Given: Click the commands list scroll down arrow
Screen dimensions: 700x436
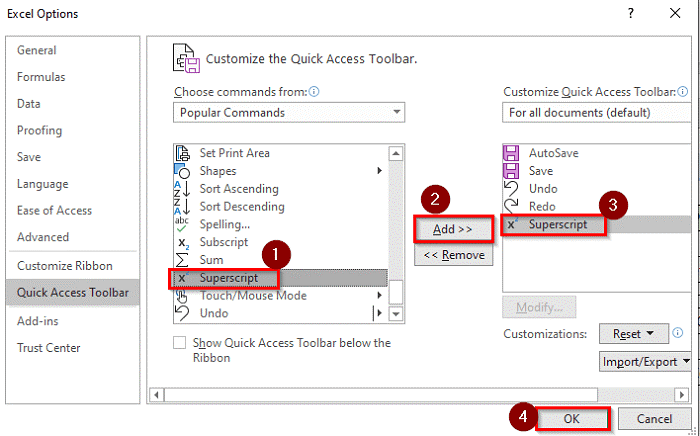Looking at the screenshot, I should [396, 314].
